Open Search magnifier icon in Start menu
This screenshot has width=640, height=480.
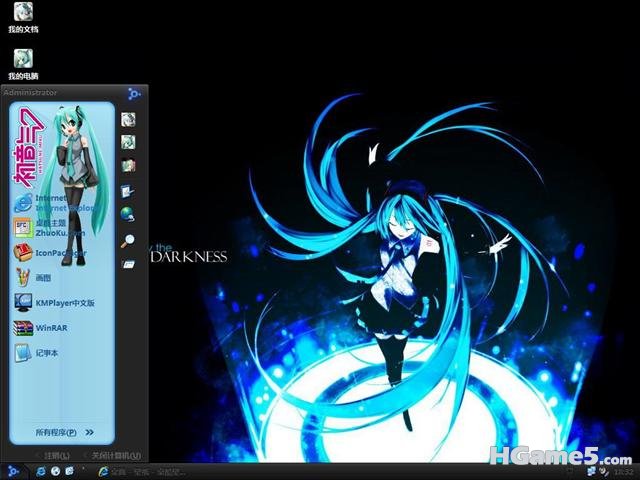[x=128, y=240]
